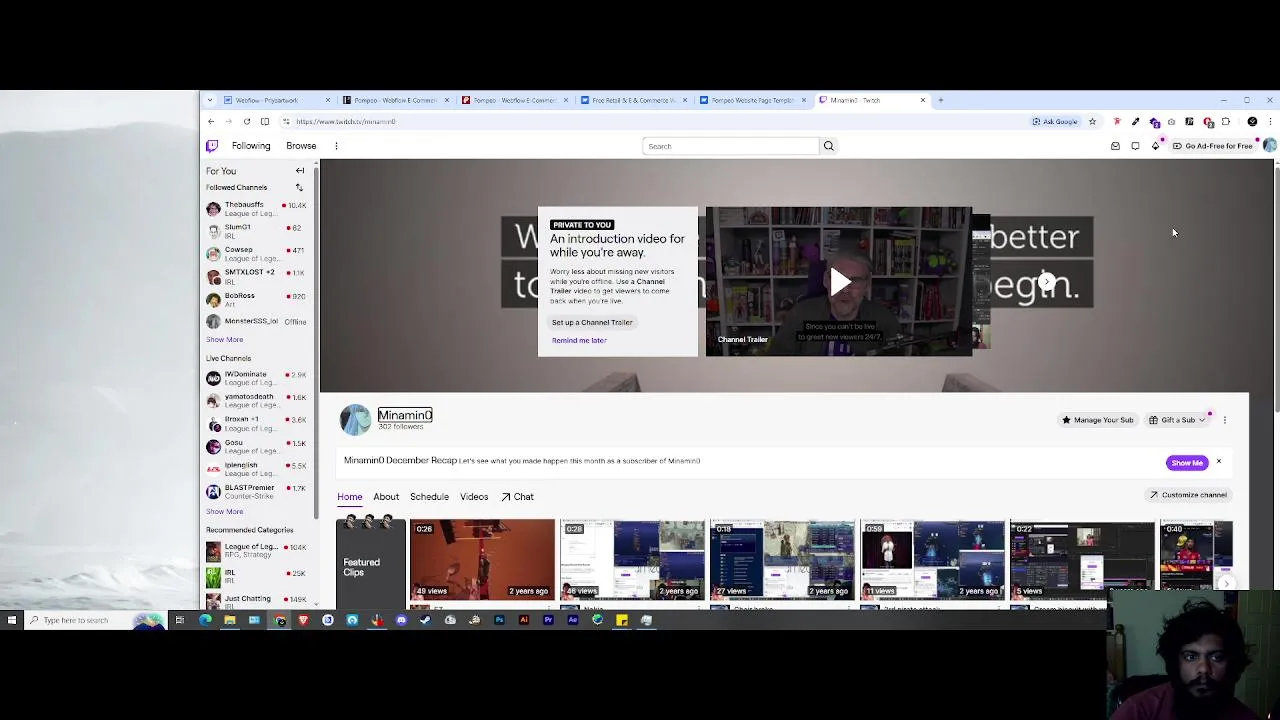Open BLASTPremier live channel
Screen dimensions: 1280x720
click(x=256, y=491)
